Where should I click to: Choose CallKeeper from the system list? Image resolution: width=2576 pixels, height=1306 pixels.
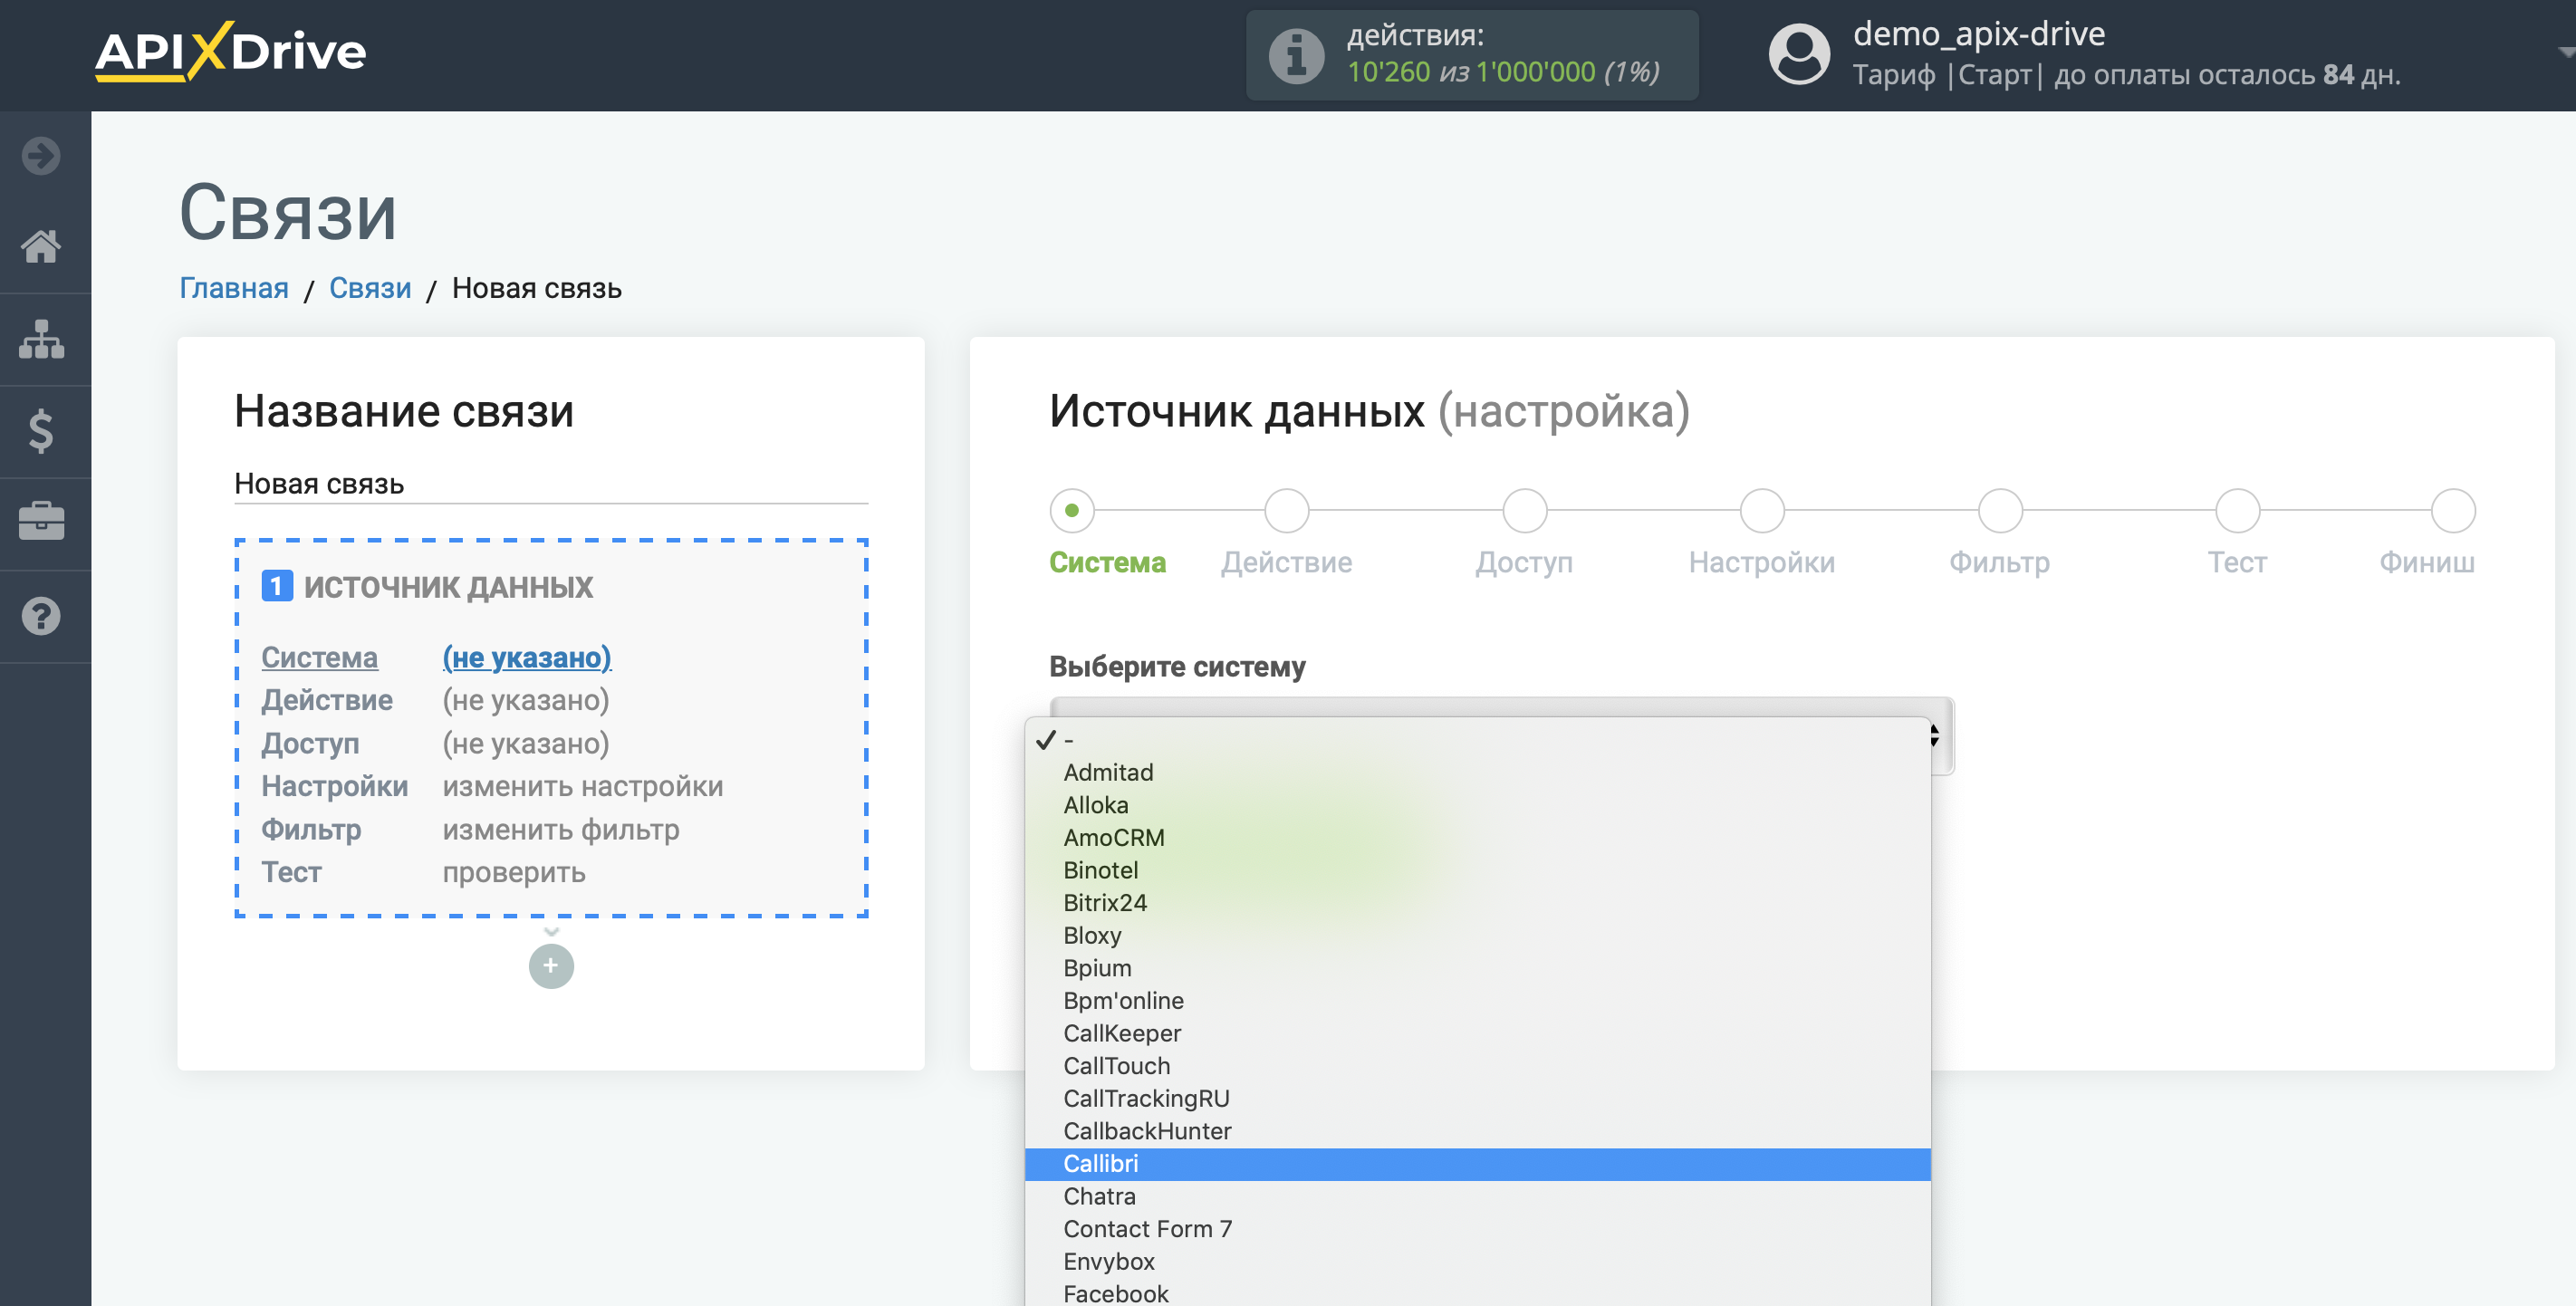(1477, 1033)
